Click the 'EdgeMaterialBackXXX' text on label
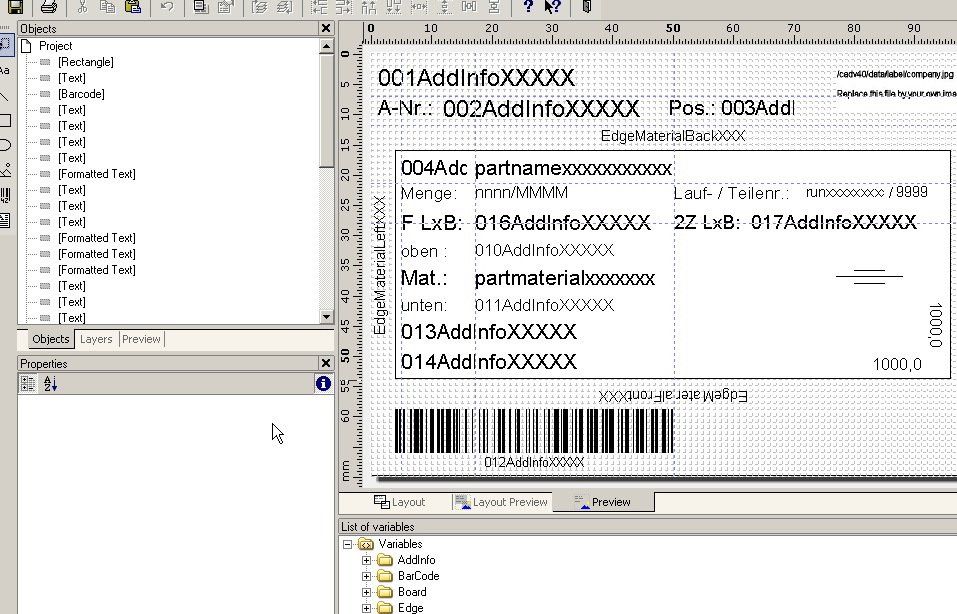Image resolution: width=957 pixels, height=614 pixels. pos(673,135)
